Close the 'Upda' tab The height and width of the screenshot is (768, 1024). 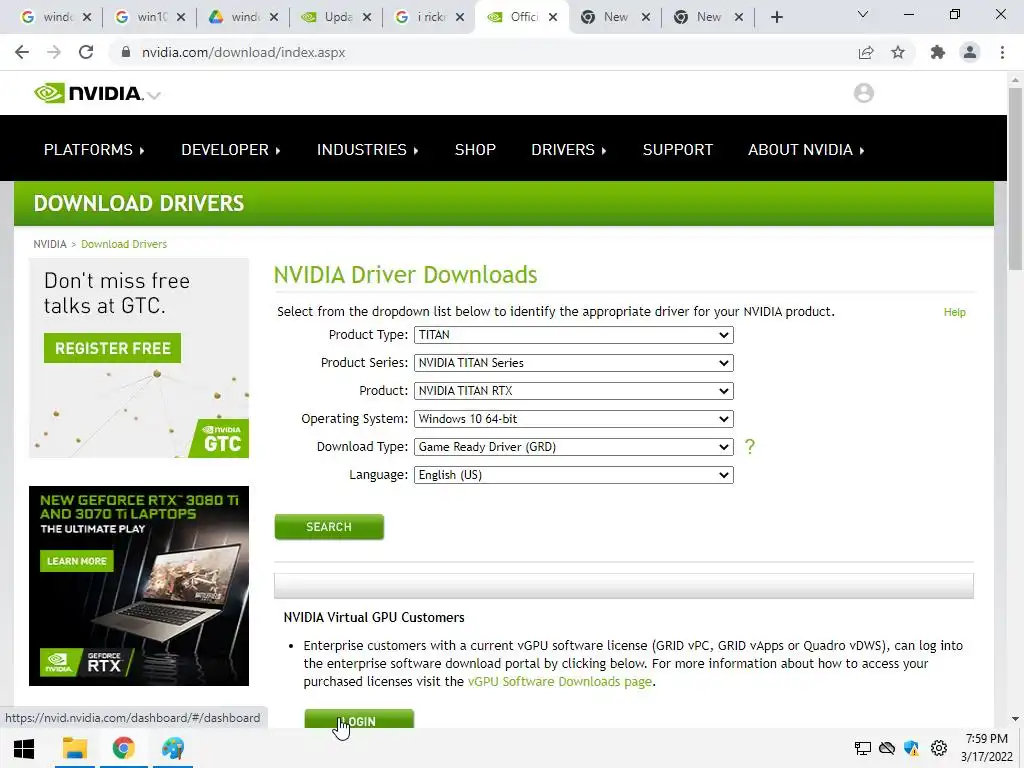tap(367, 17)
